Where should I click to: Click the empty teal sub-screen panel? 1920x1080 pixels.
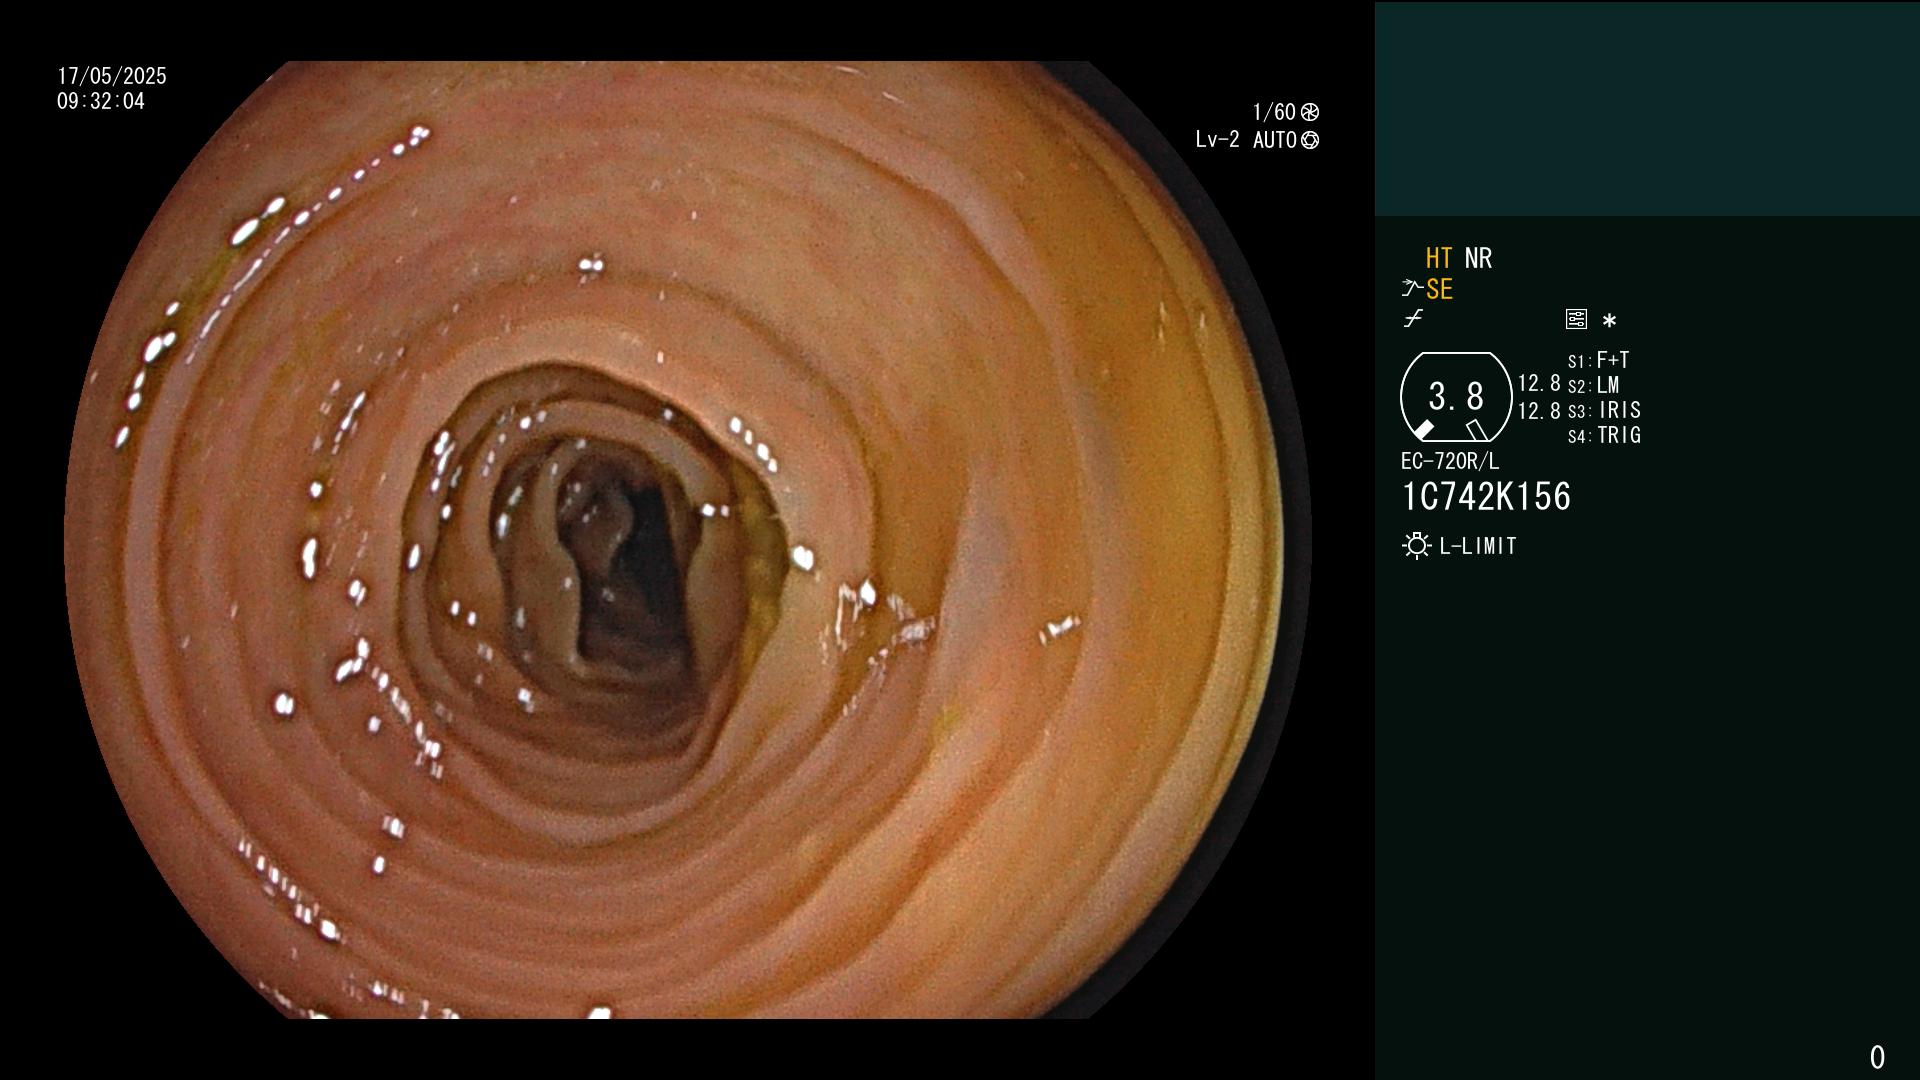pyautogui.click(x=1647, y=109)
